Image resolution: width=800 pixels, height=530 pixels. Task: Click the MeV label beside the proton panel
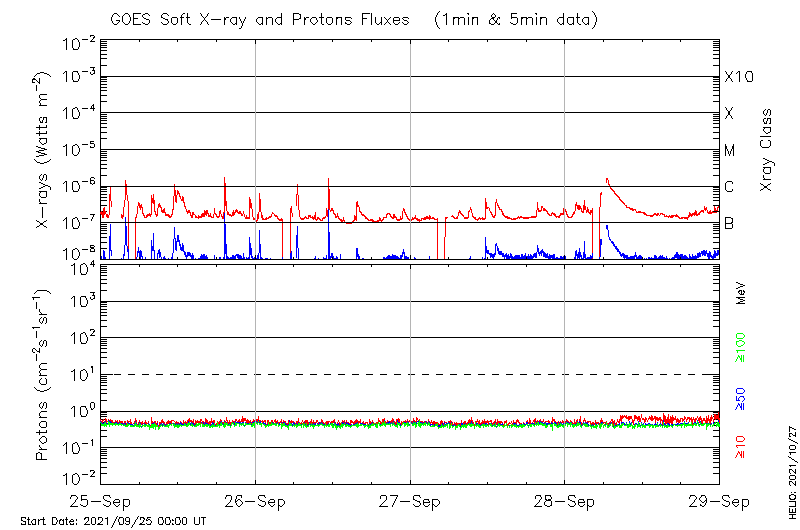coord(741,292)
